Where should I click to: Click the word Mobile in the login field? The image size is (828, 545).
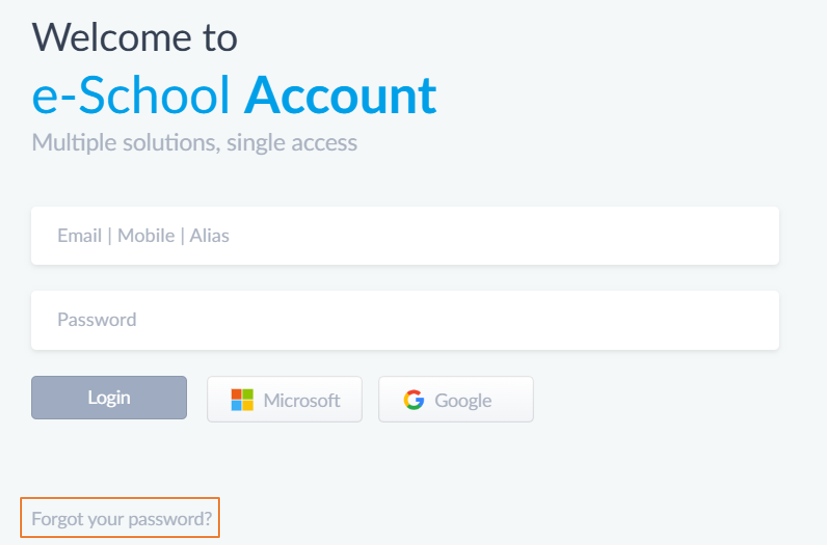pyautogui.click(x=146, y=236)
